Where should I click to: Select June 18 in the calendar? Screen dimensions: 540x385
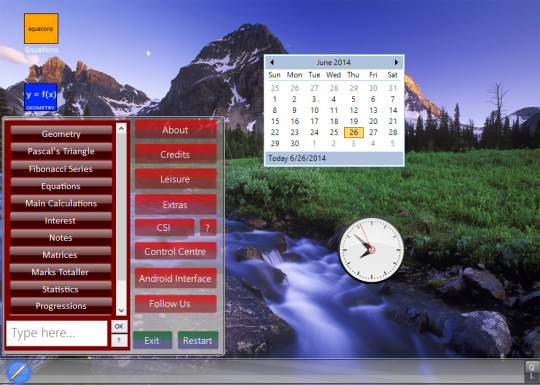[334, 121]
